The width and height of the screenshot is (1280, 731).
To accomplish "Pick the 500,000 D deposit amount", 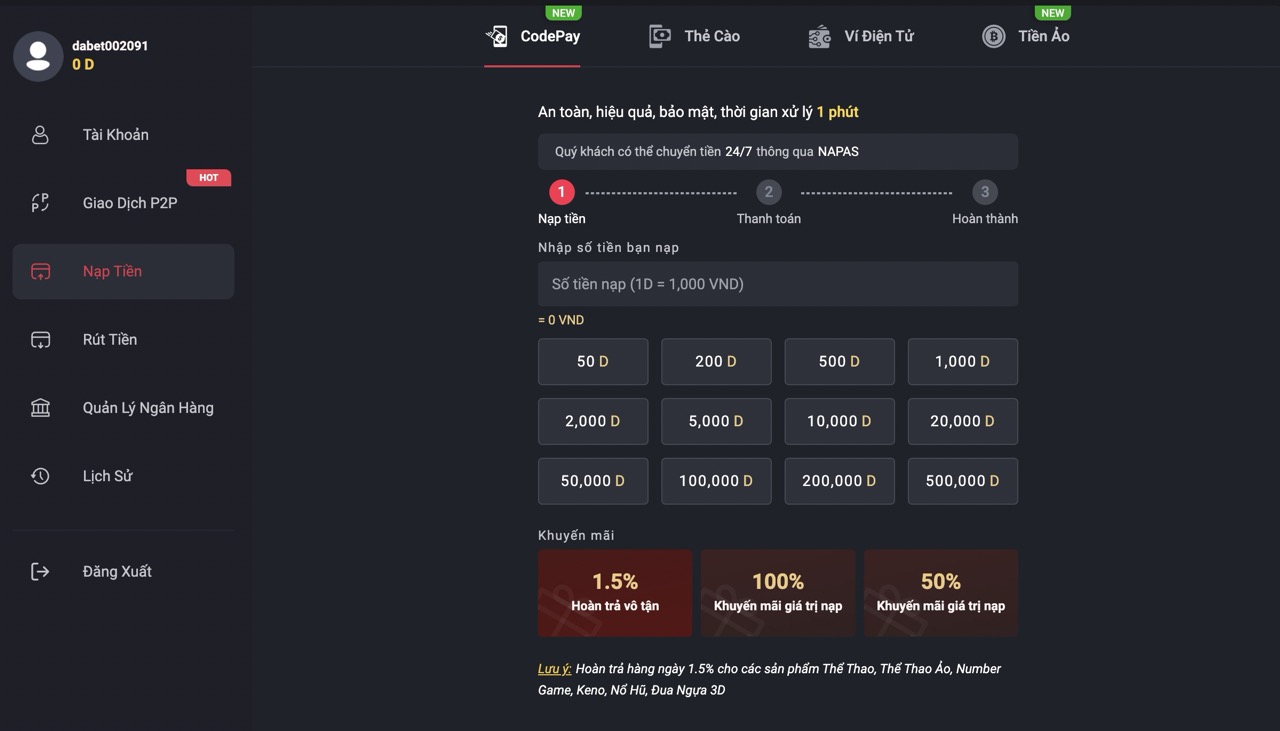I will (962, 481).
